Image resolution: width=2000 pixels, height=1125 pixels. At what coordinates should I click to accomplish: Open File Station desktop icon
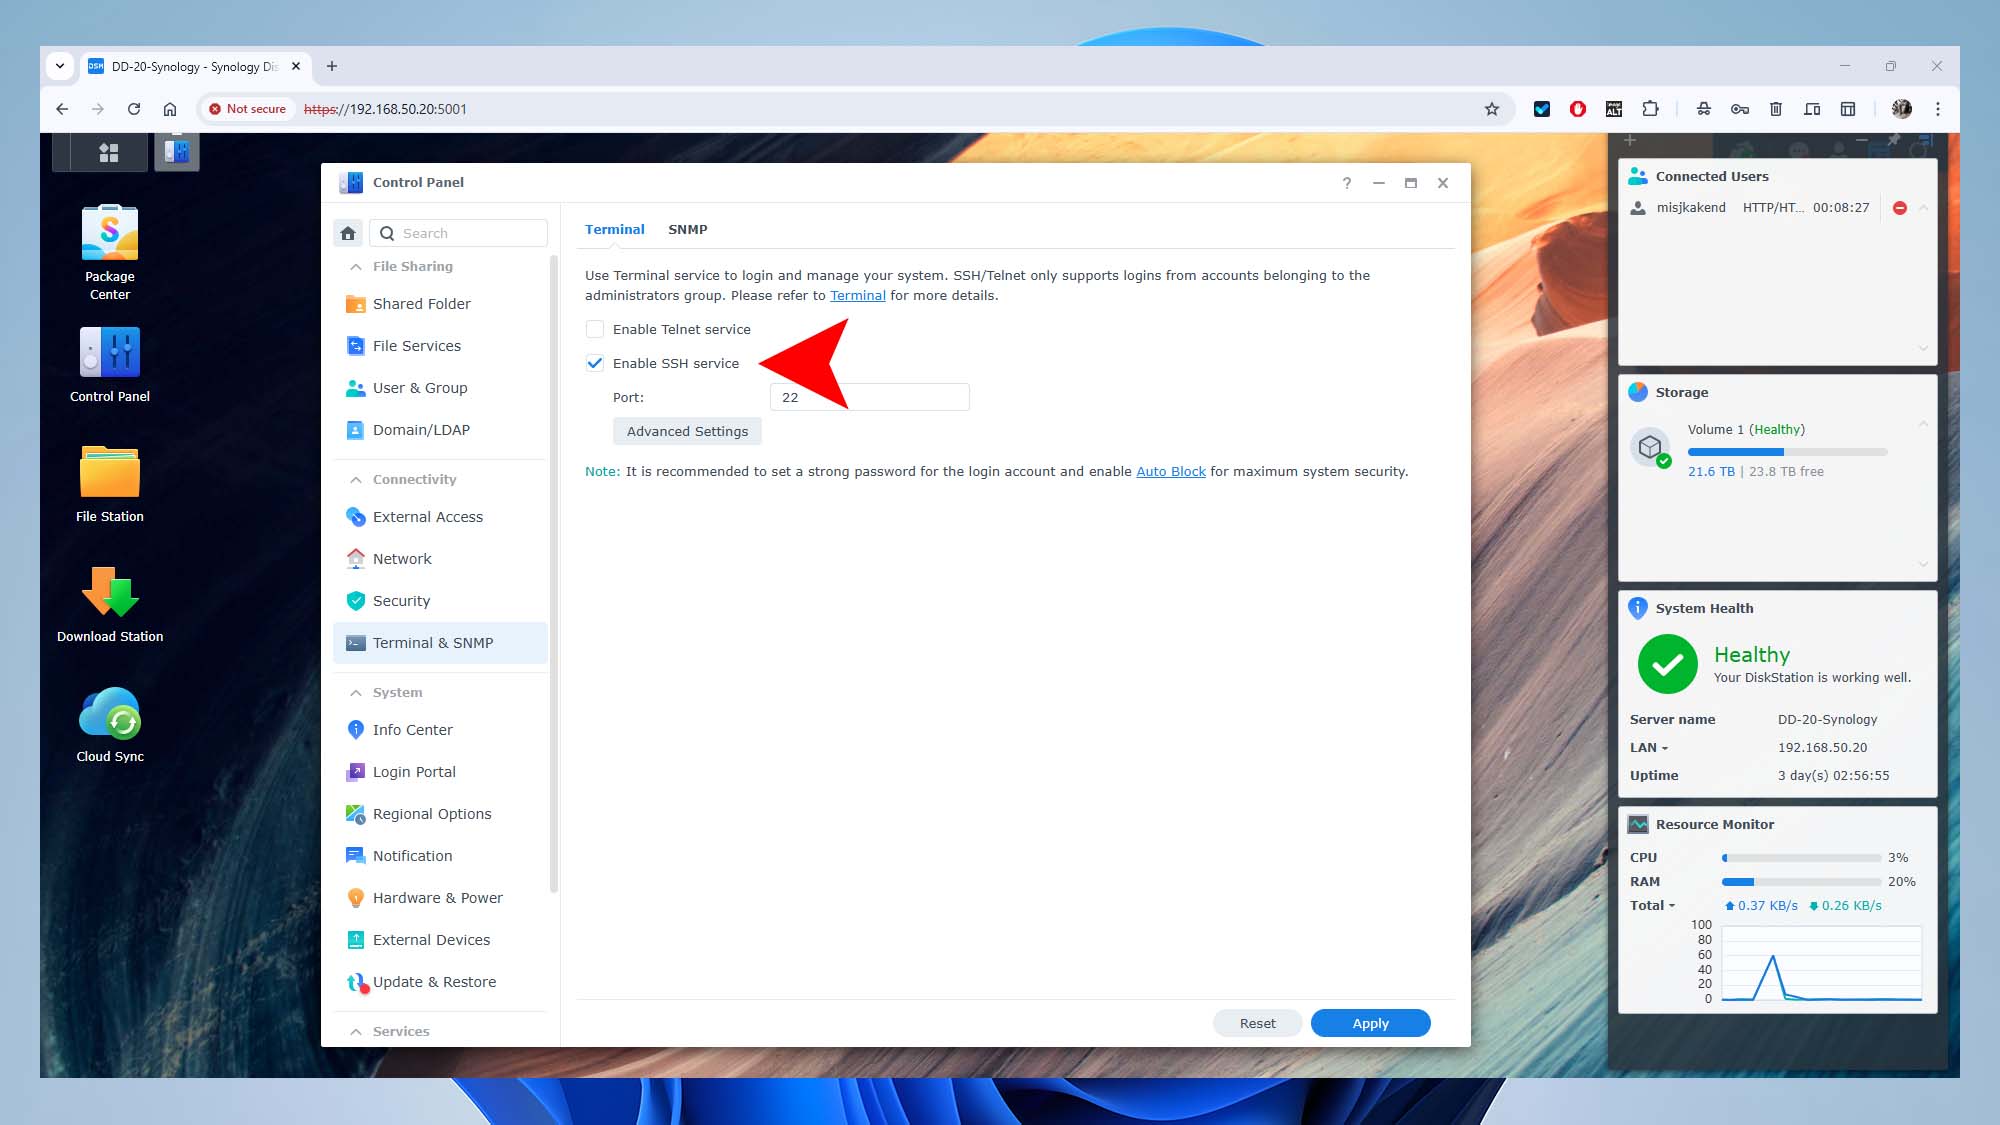click(110, 484)
